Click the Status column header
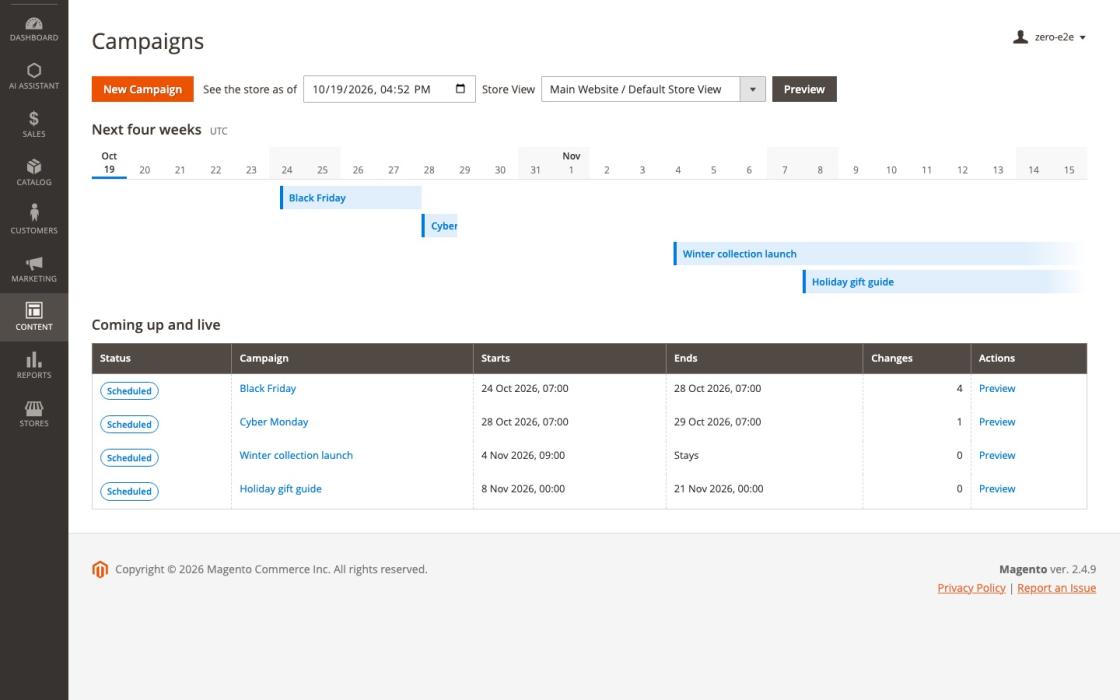This screenshot has width=1120, height=700. click(161, 359)
